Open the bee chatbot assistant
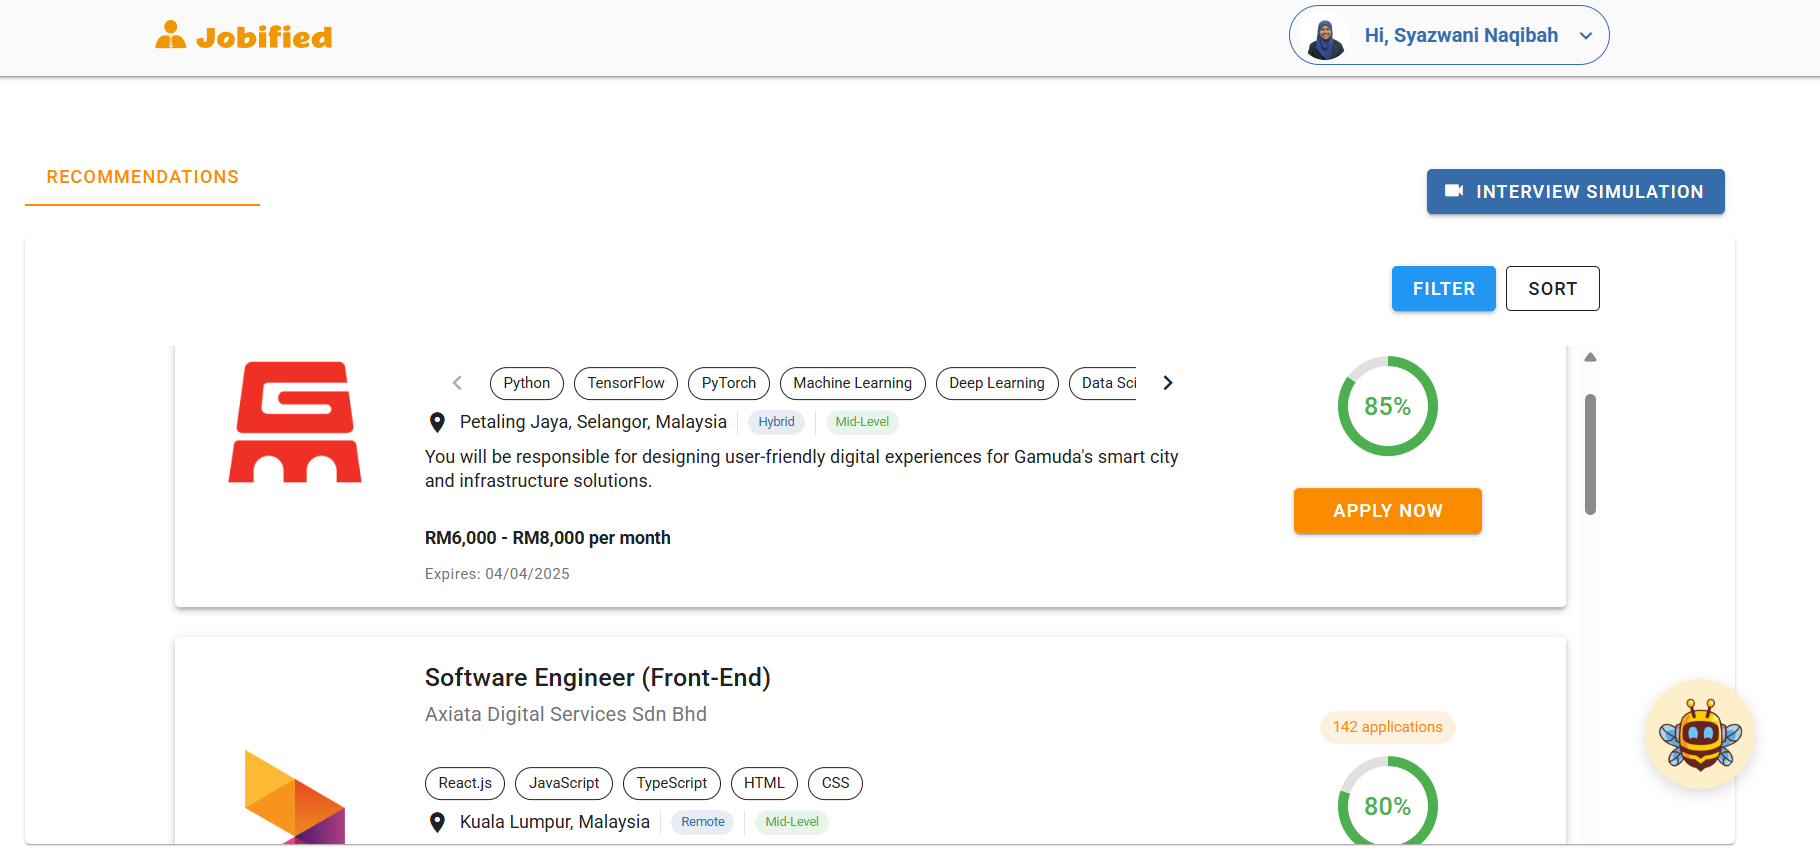The width and height of the screenshot is (1820, 856). tap(1700, 735)
